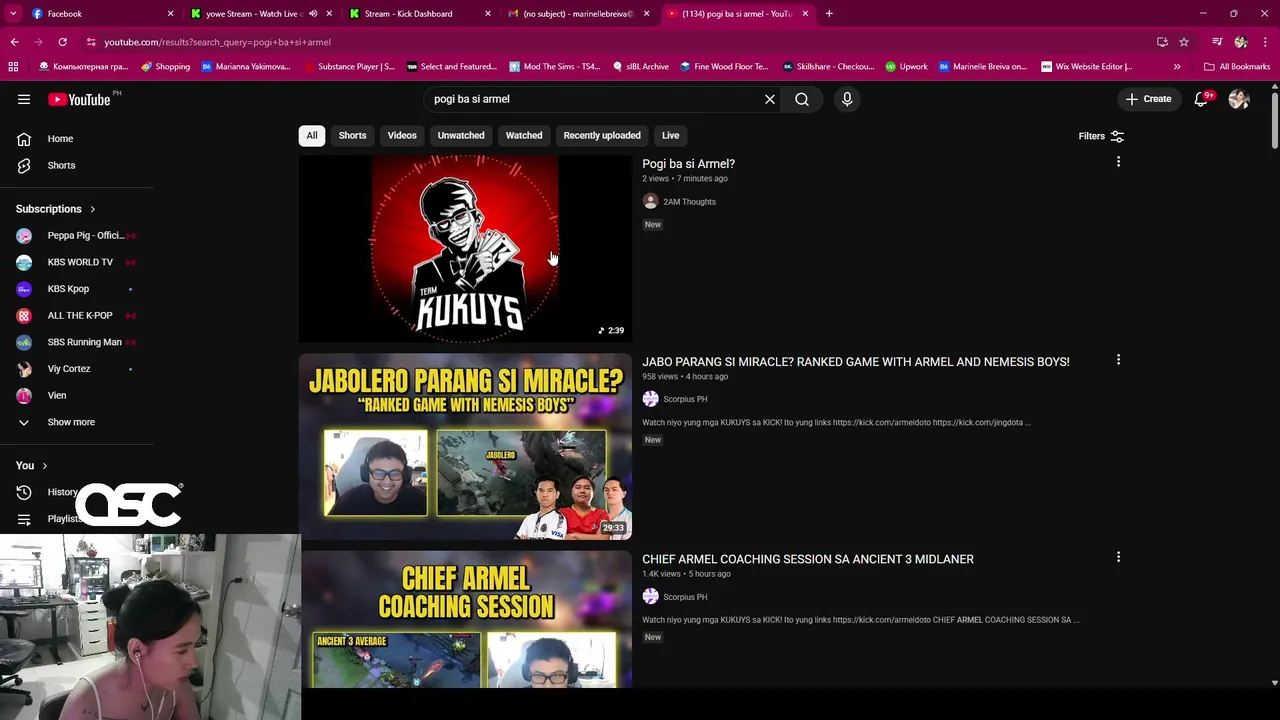Select the Videos filter chip
Image resolution: width=1280 pixels, height=720 pixels.
(402, 136)
